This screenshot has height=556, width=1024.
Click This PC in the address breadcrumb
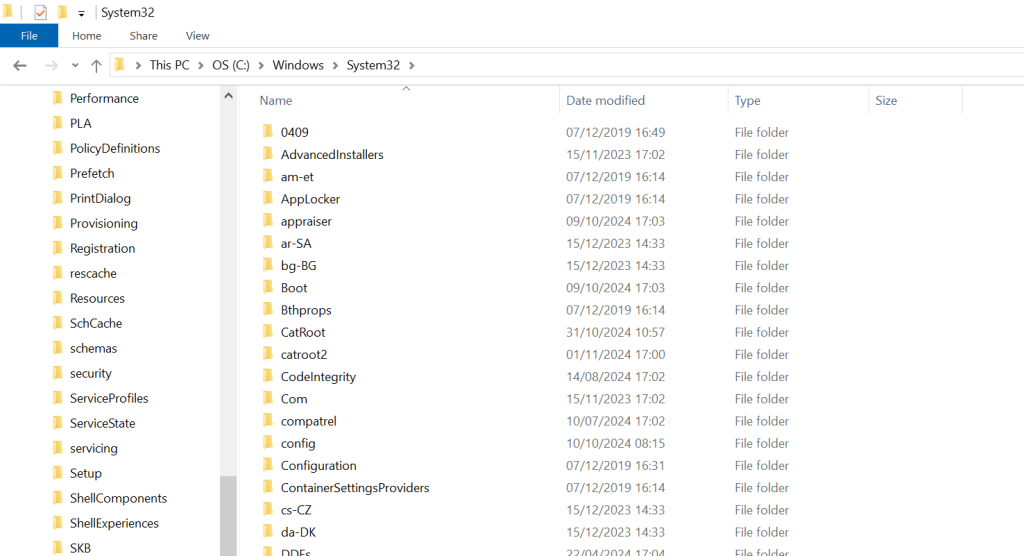click(169, 65)
